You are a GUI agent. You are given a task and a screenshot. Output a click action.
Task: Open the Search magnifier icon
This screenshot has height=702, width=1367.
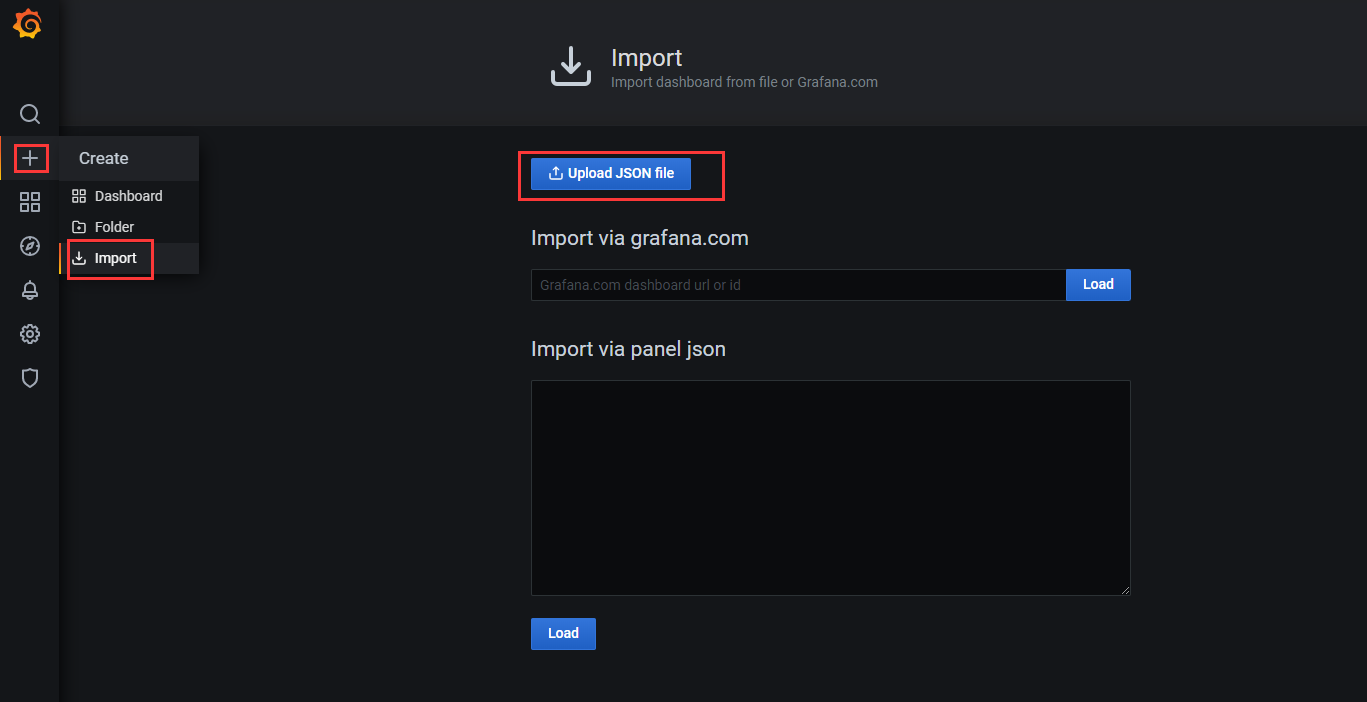(30, 114)
